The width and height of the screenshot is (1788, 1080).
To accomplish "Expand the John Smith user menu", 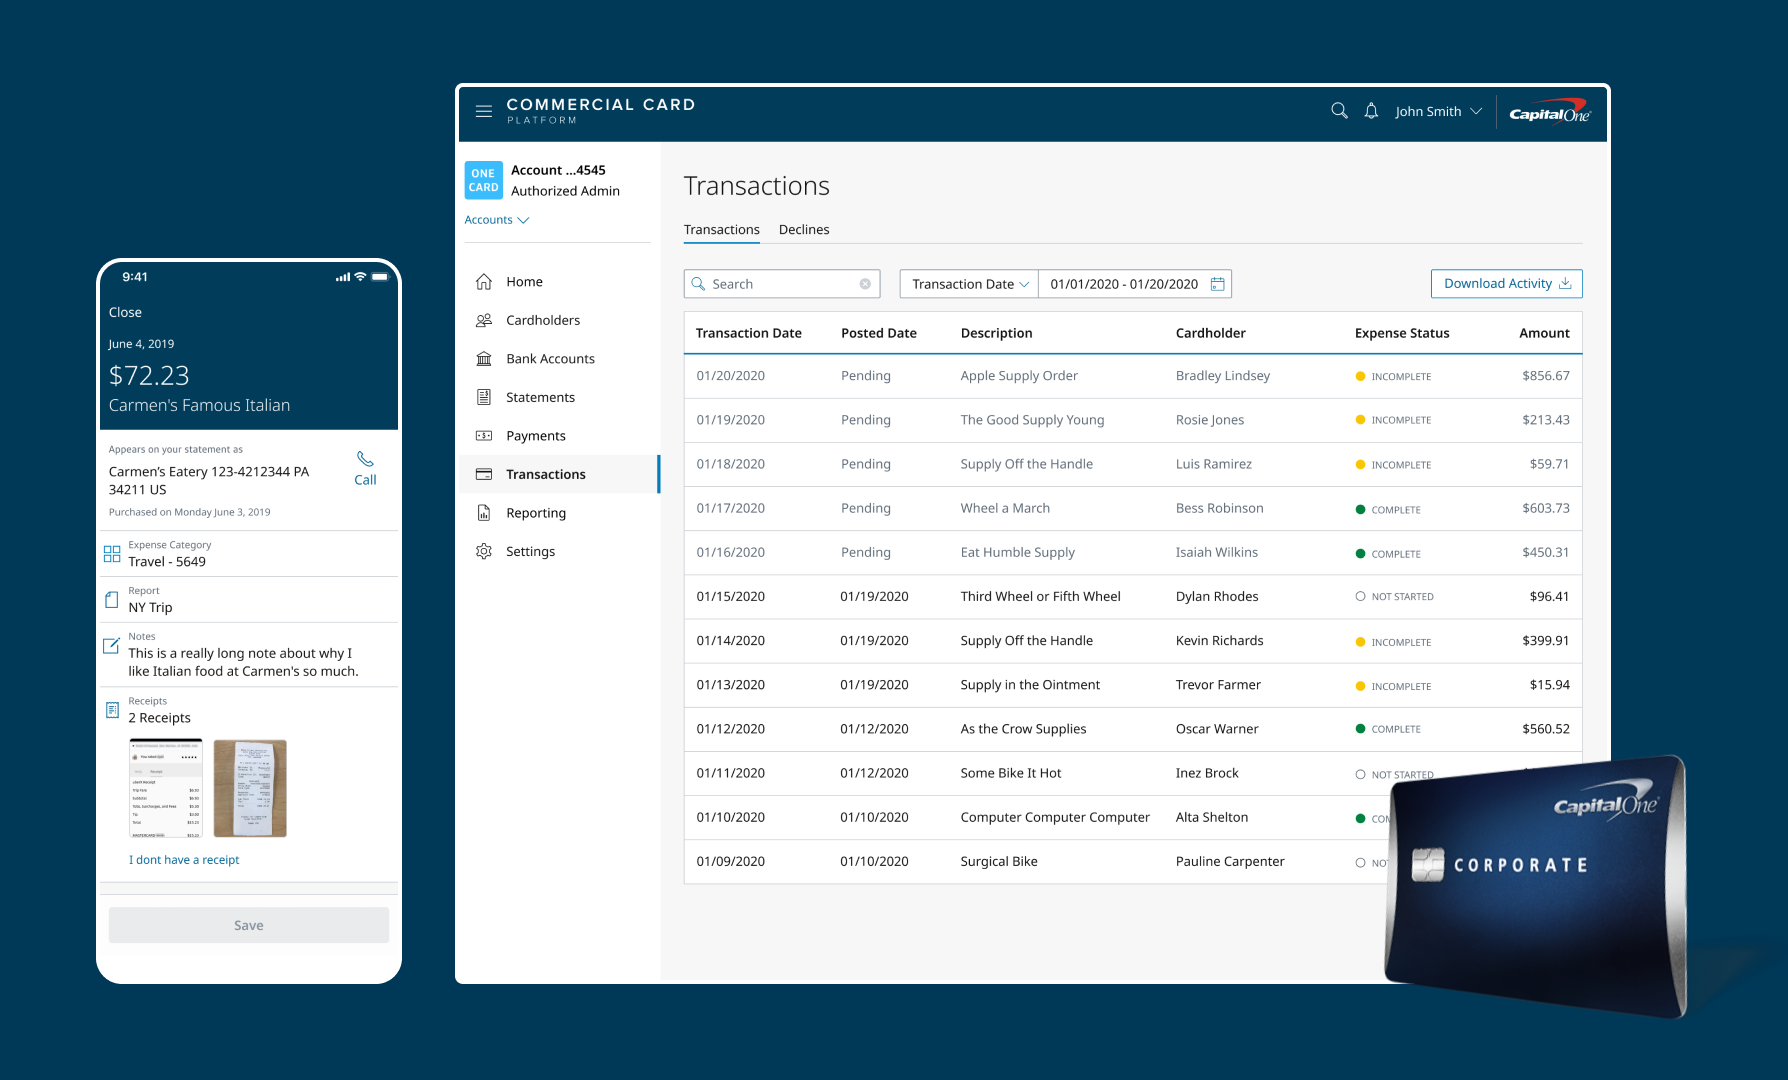I will 1437,112.
